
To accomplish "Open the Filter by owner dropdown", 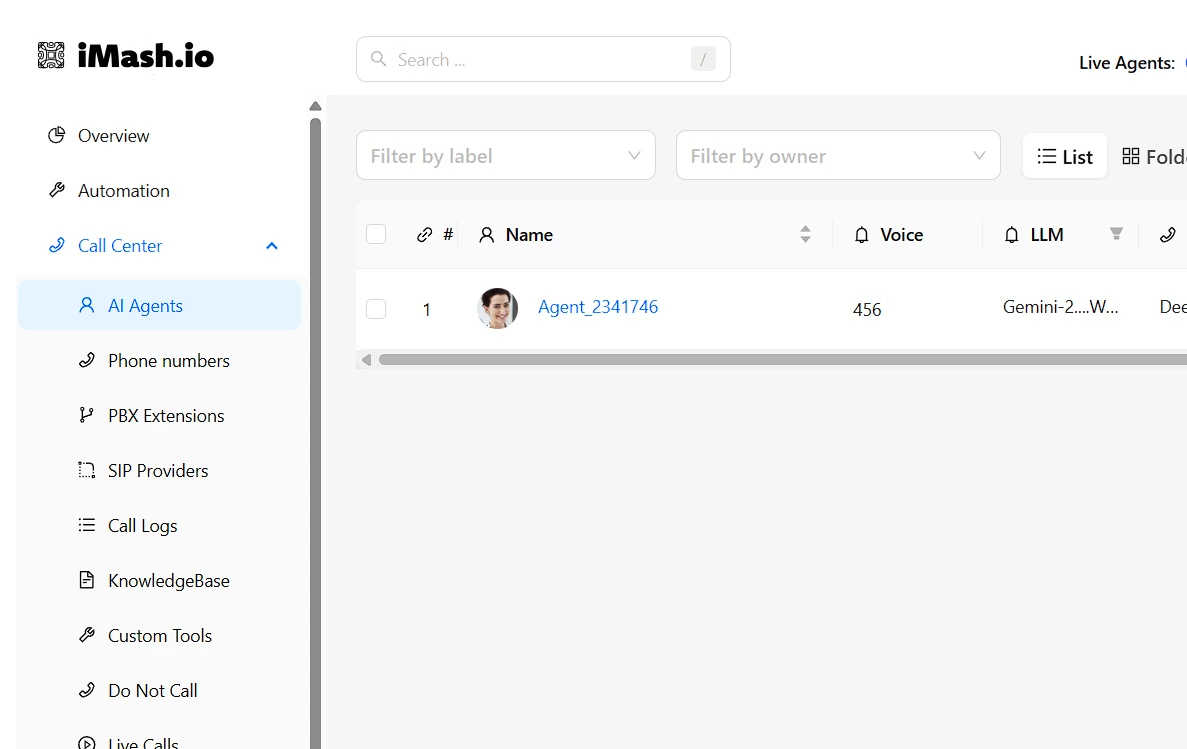I will (x=837, y=156).
